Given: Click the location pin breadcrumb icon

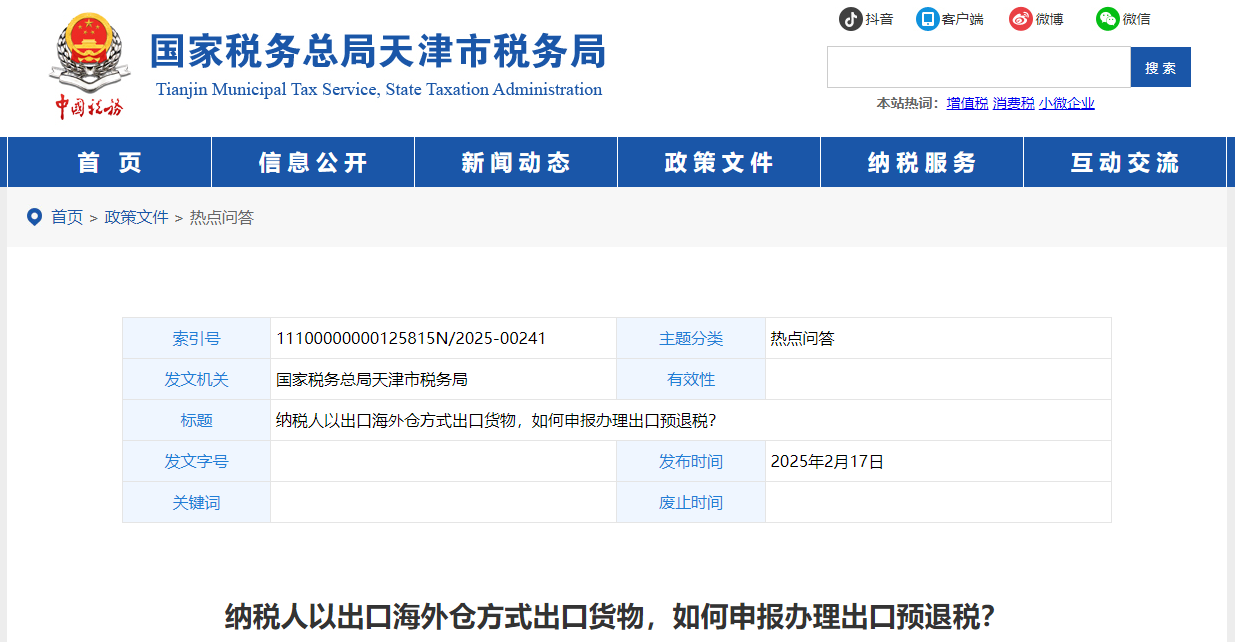Looking at the screenshot, I should pos(33,217).
